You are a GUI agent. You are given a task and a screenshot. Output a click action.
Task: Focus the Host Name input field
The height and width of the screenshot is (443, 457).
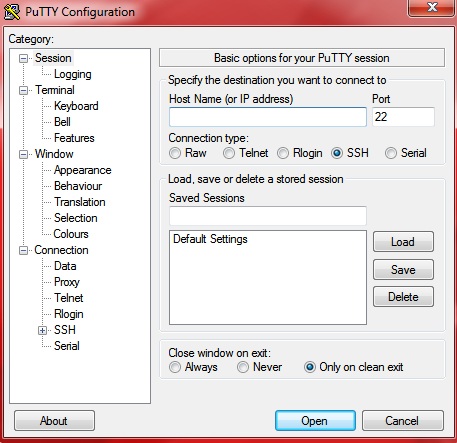coord(268,117)
